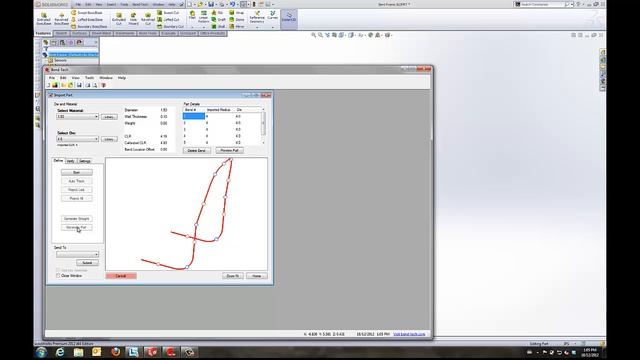Click the filter icon in the feature tree
This screenshot has width=640, height=360.
45,49
